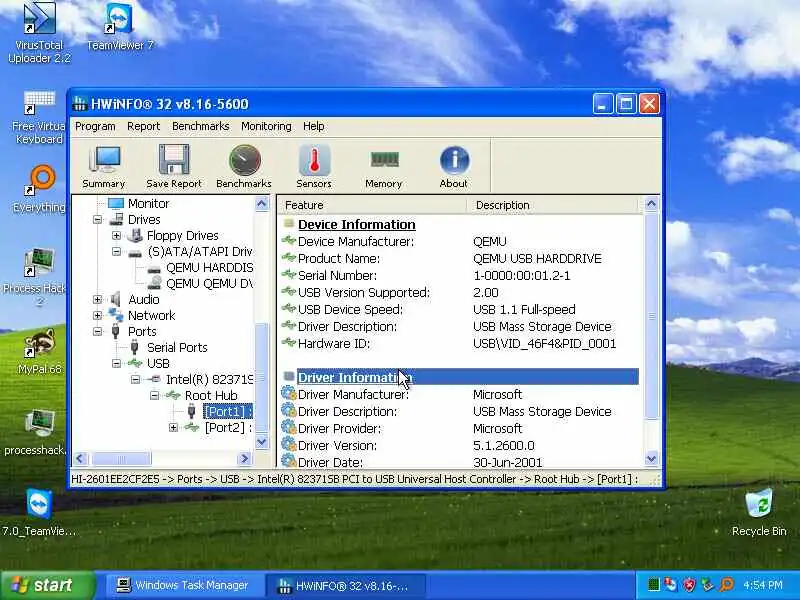Expand the [Port2] tree node

tap(173, 428)
